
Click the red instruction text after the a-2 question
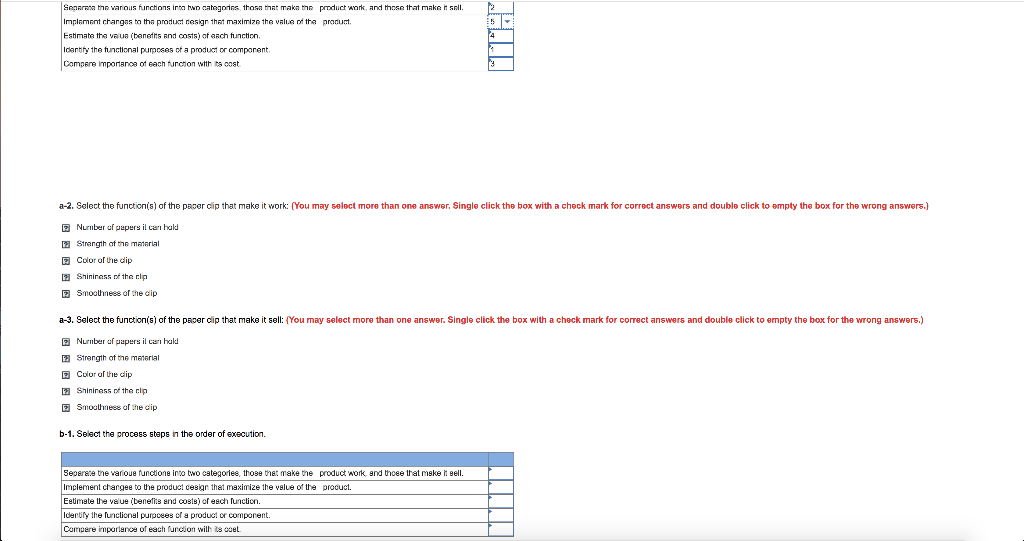click(x=610, y=206)
